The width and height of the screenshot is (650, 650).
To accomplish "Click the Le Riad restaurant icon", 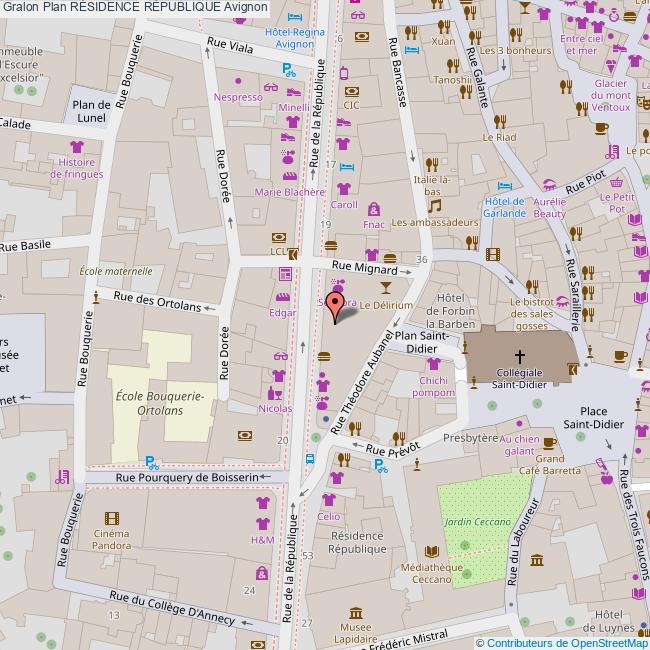I will tap(500, 122).
